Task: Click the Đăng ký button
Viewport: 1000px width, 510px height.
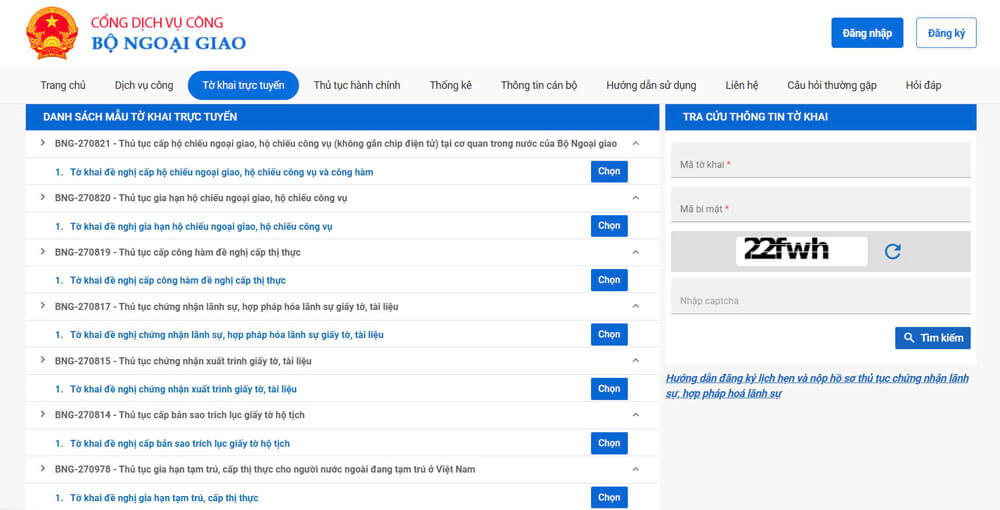Action: coord(945,33)
